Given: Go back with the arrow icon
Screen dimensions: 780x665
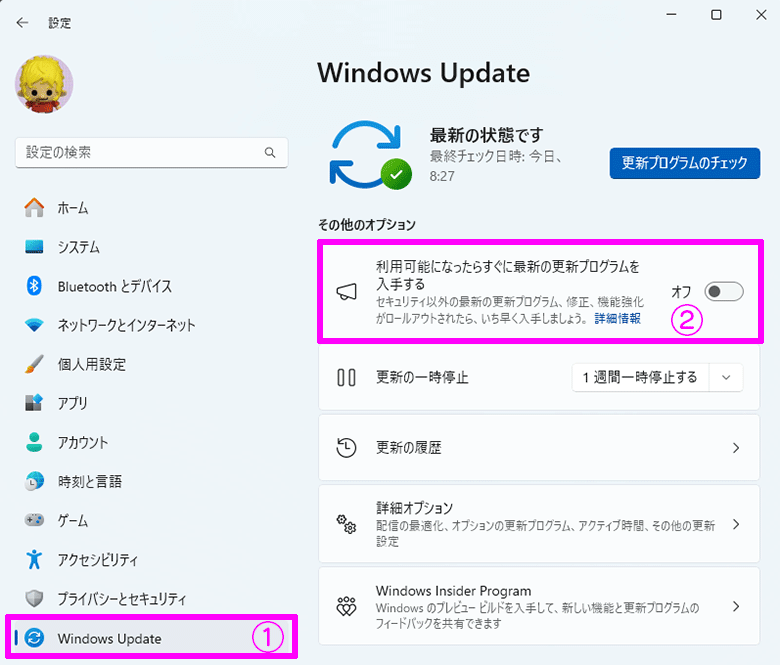Looking at the screenshot, I should 22,22.
